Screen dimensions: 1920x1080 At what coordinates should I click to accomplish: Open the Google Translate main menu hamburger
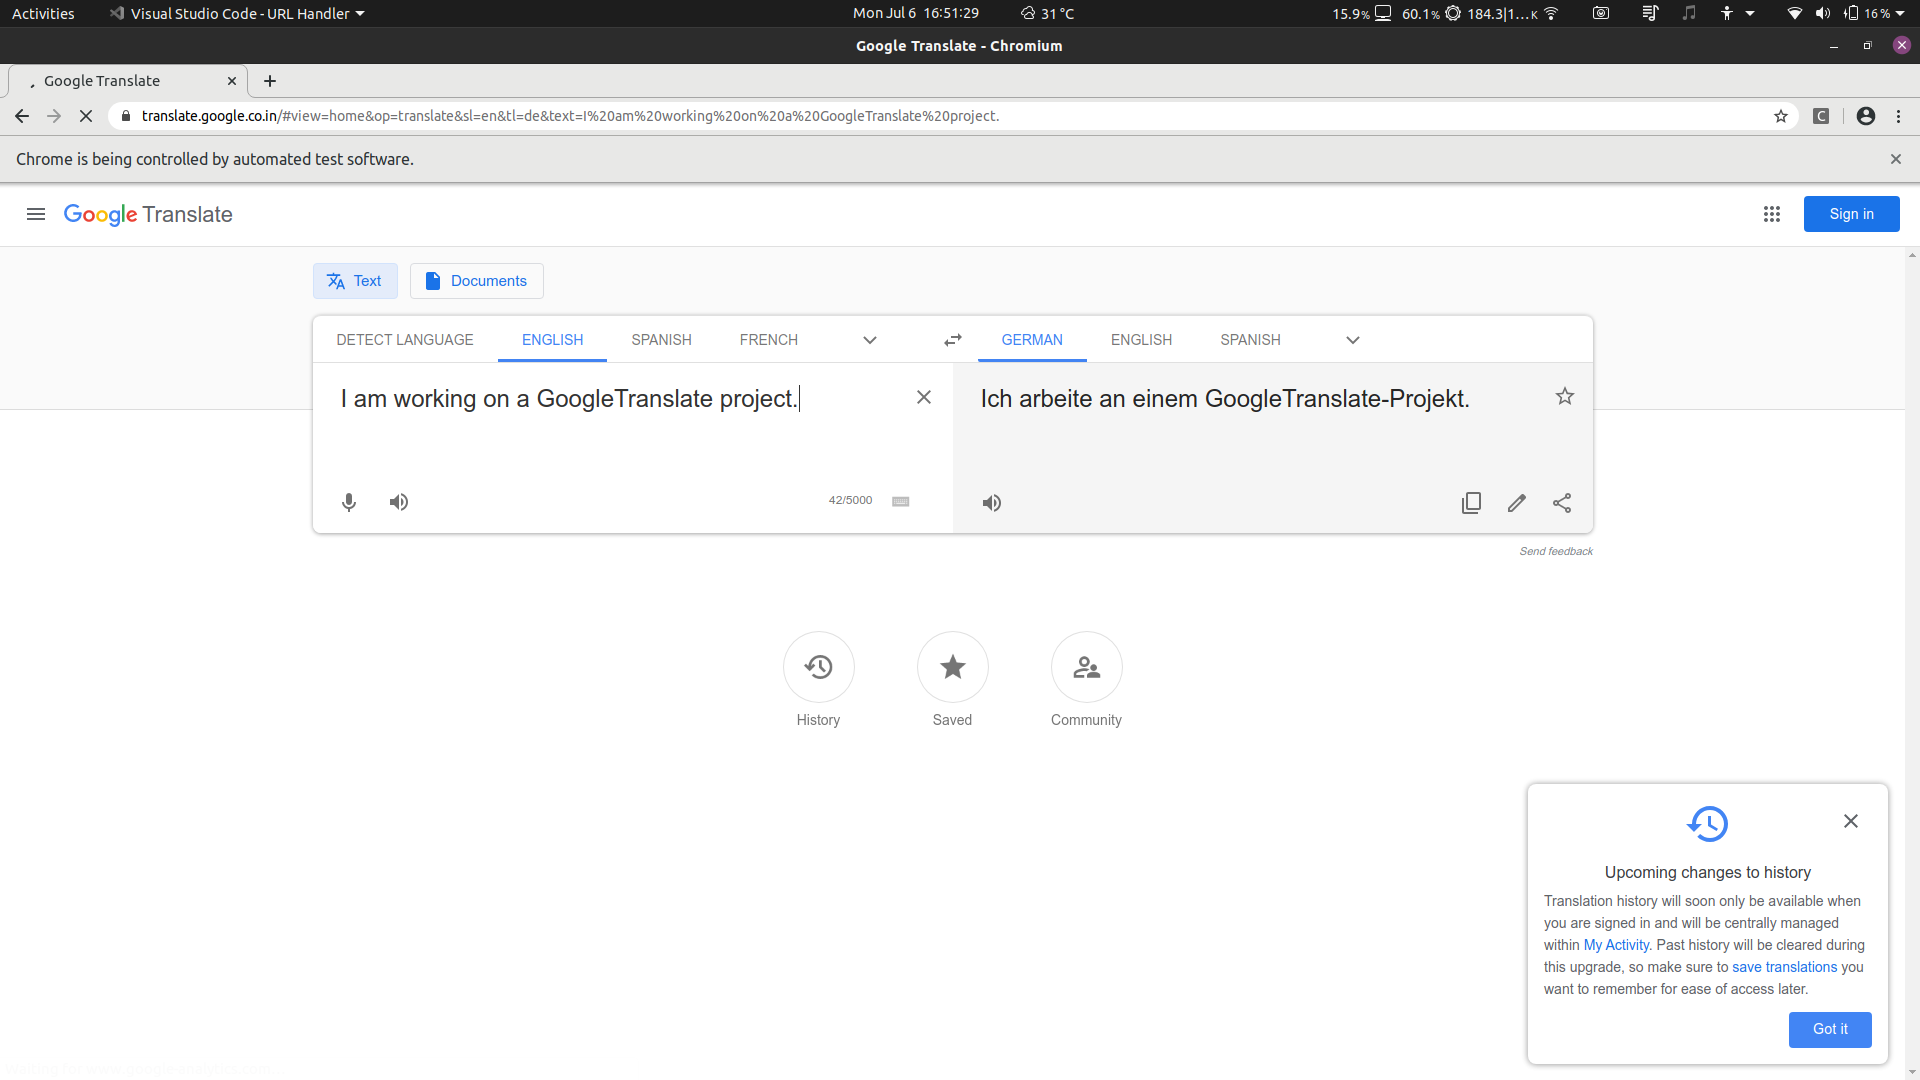tap(36, 214)
